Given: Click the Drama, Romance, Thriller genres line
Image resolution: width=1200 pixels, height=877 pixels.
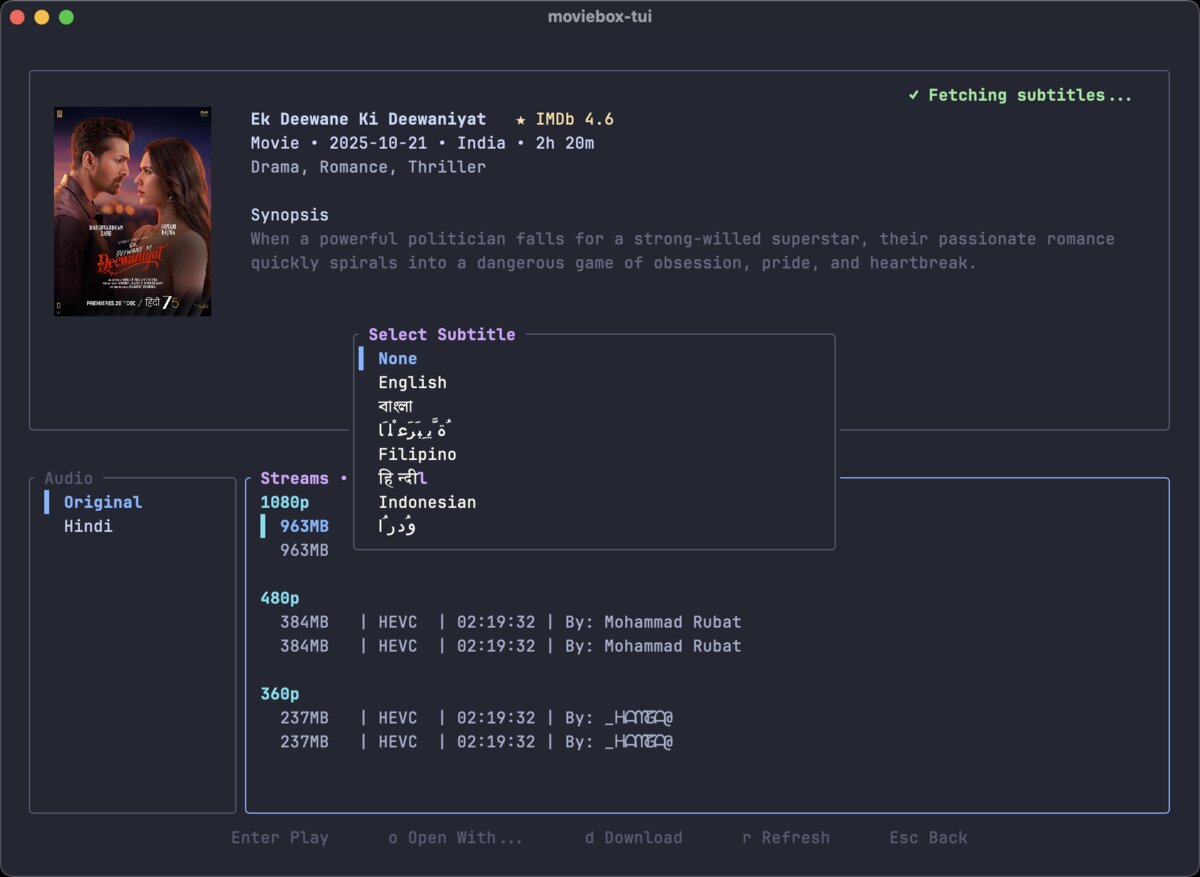Looking at the screenshot, I should (x=368, y=168).
